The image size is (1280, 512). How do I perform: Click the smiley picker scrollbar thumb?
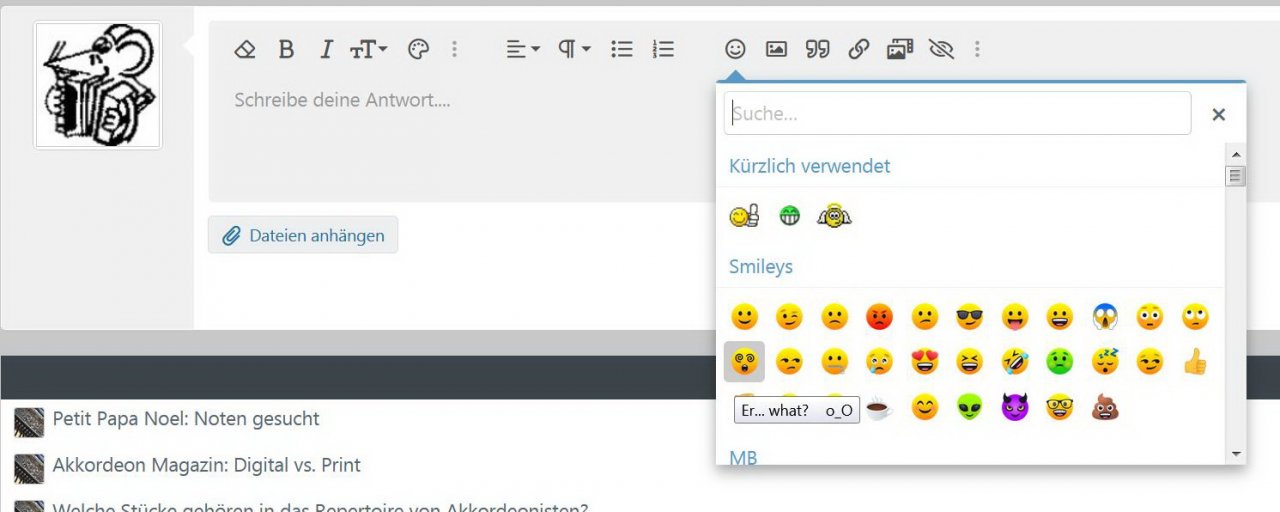click(1236, 176)
